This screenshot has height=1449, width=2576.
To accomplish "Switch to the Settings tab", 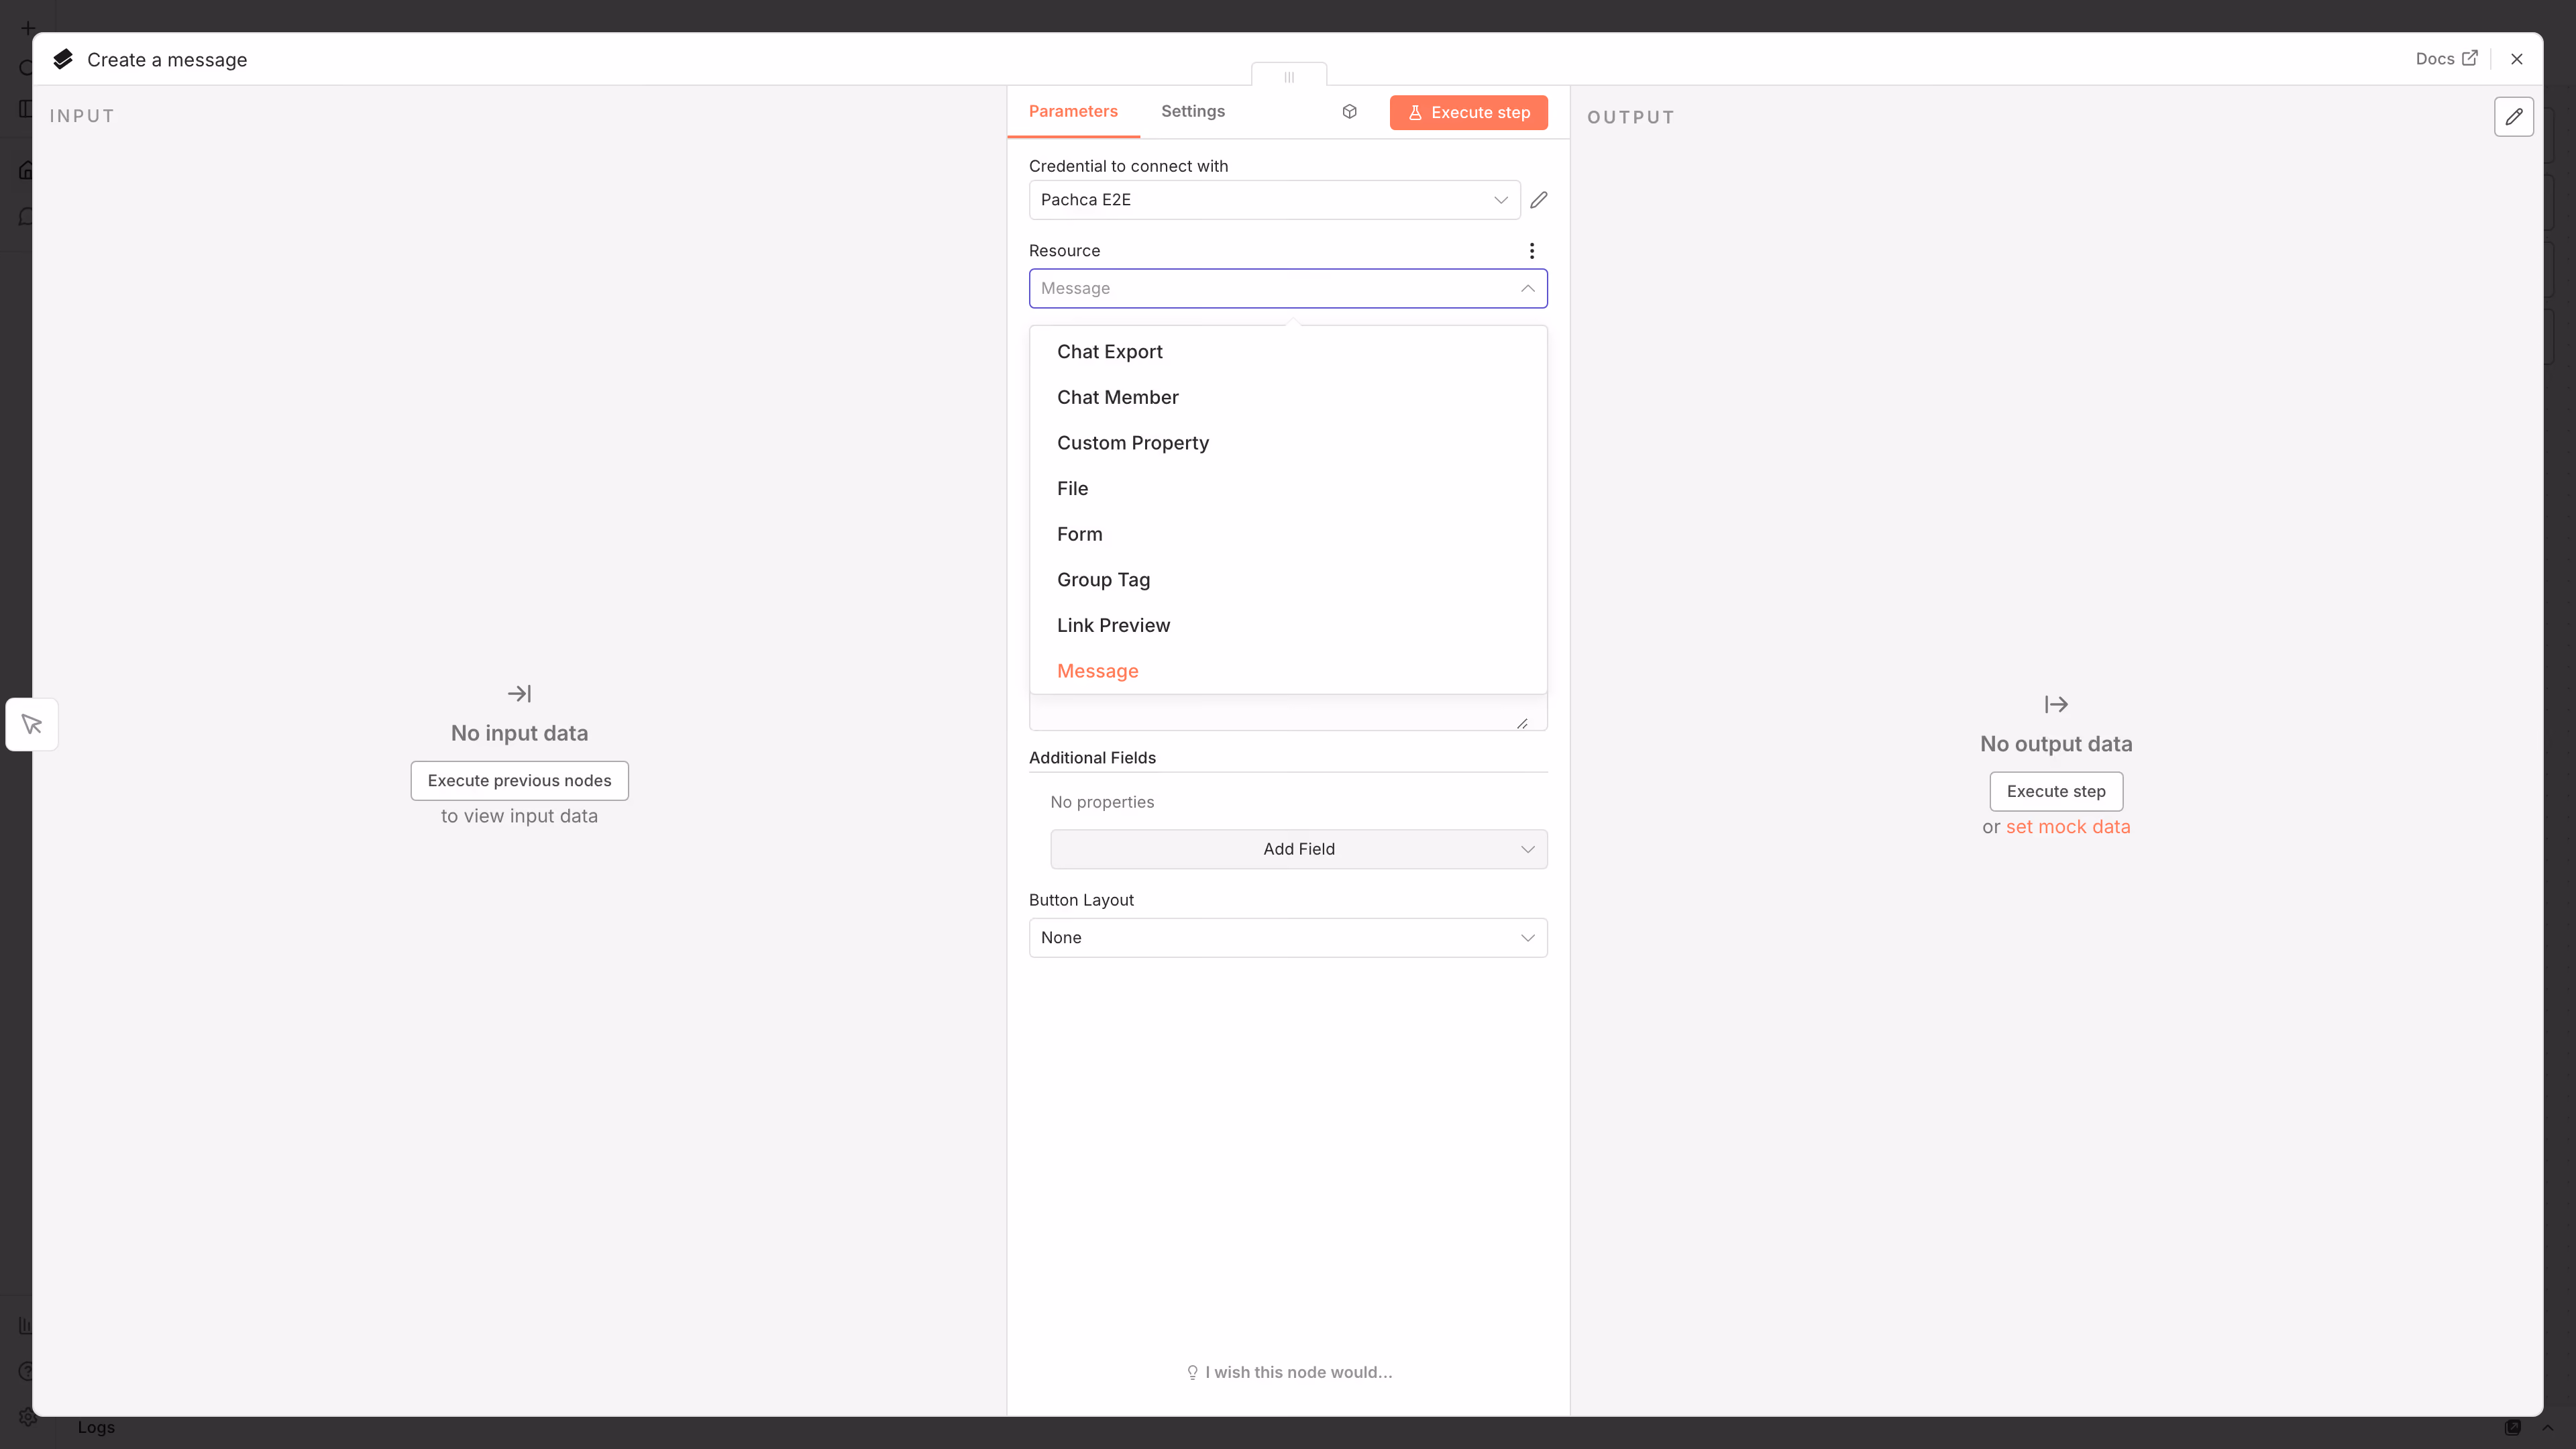I will coord(1192,111).
